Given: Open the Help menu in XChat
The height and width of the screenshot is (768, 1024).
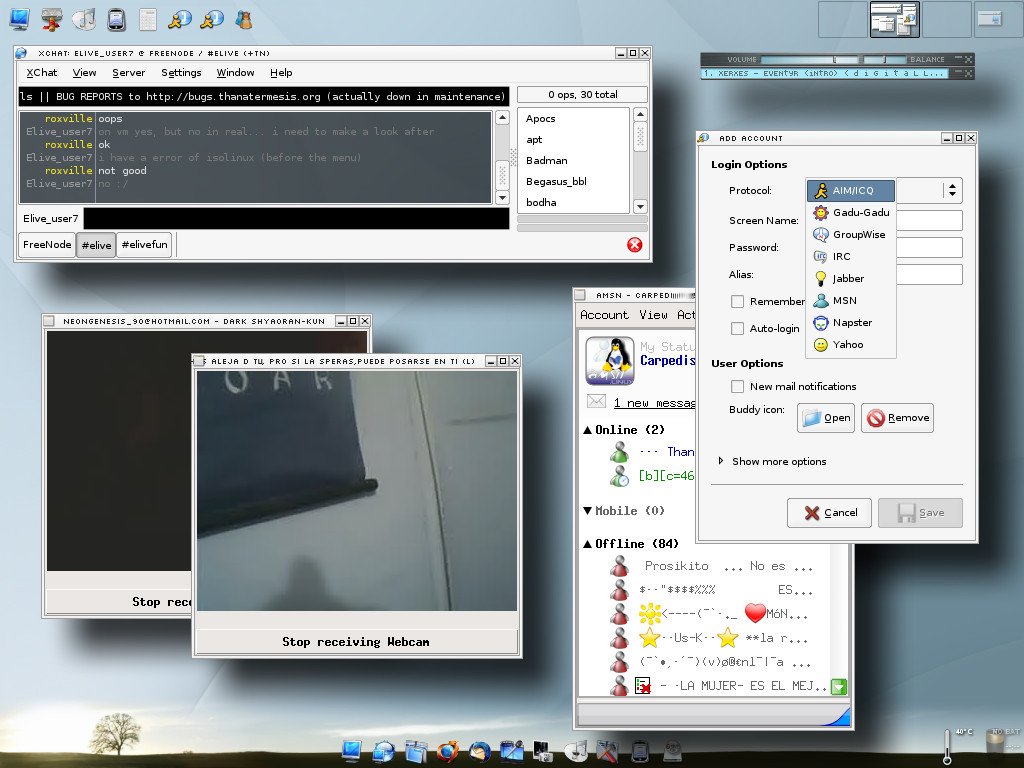Looking at the screenshot, I should pos(281,72).
